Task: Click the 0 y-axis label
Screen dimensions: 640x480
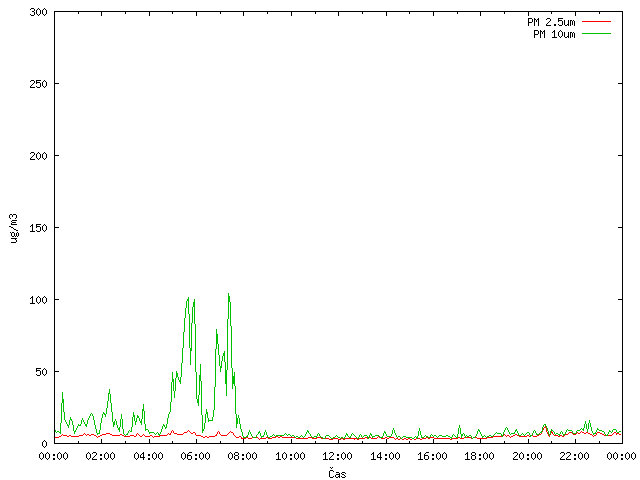Action: [44, 444]
